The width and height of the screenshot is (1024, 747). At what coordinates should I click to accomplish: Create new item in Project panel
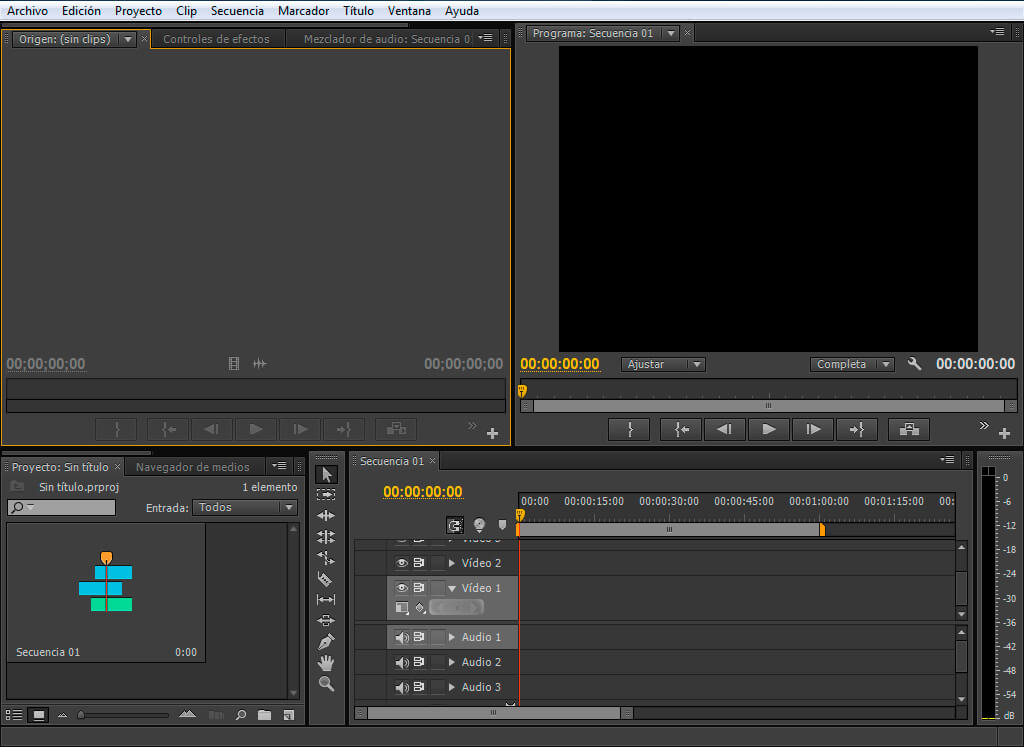click(289, 715)
